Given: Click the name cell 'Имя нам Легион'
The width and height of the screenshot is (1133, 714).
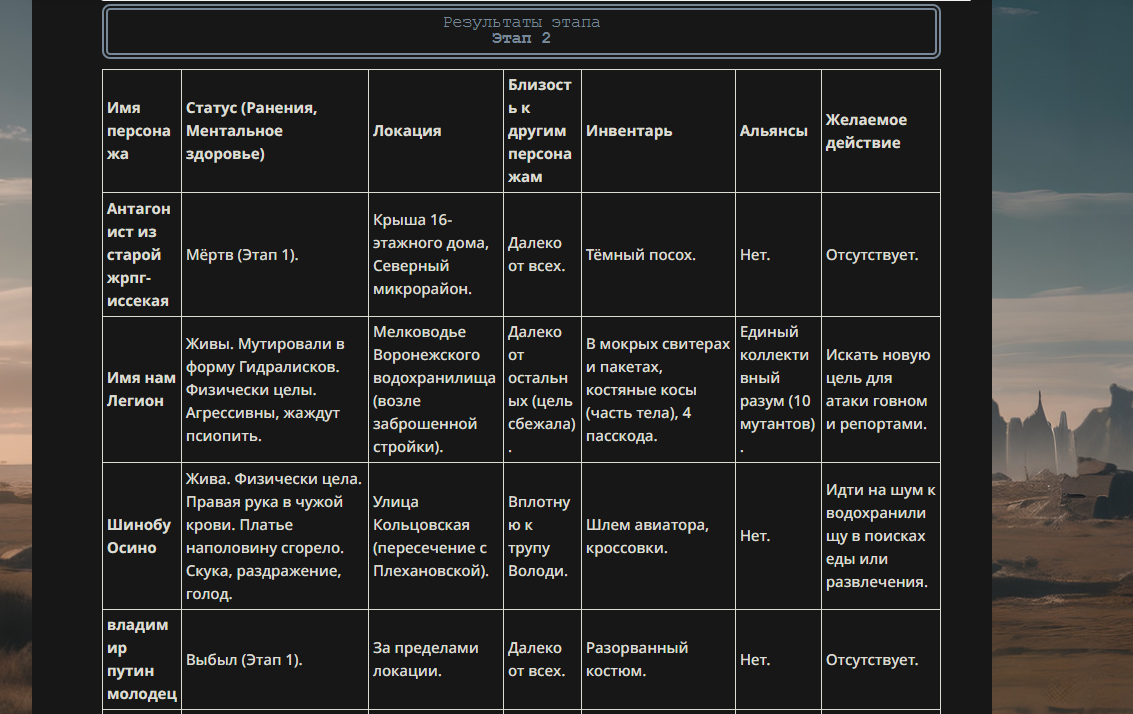Looking at the screenshot, I should tap(142, 390).
